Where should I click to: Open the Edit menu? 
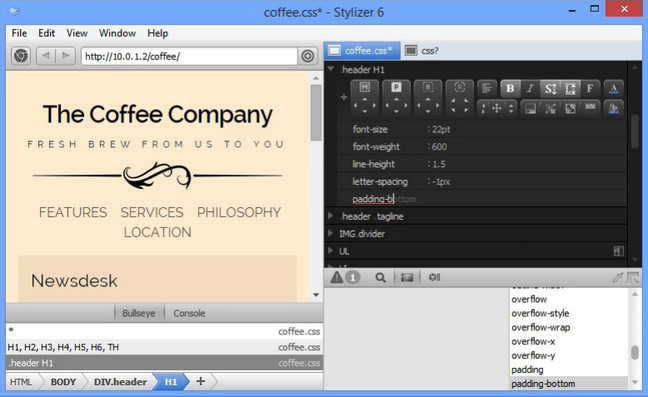coord(46,33)
